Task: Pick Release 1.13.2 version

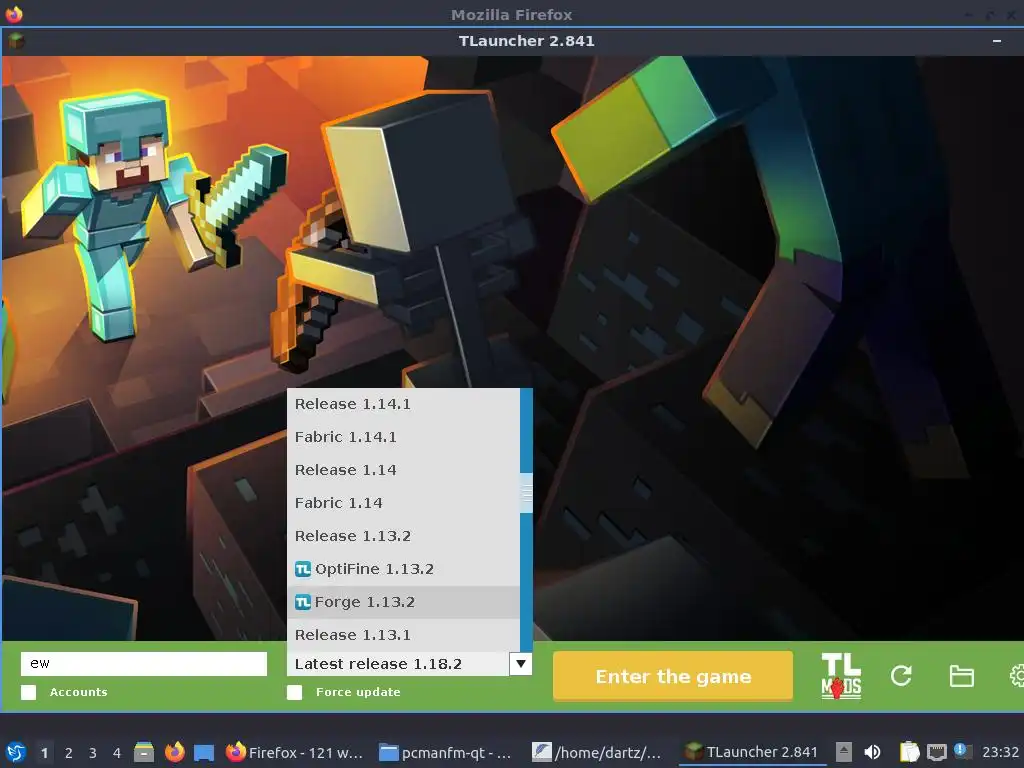Action: tap(403, 536)
